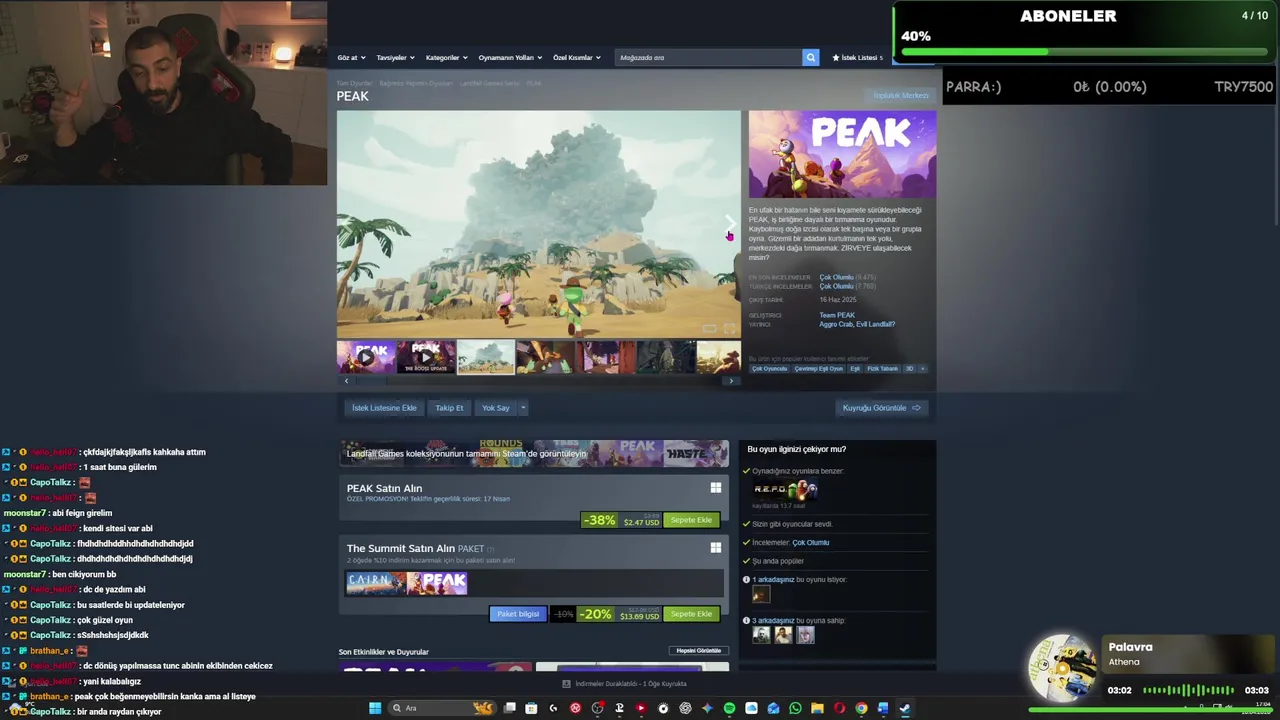This screenshot has height=720, width=1280.
Task: Click Bağımsız Yapımcı Oyunları breadcrumb
Action: tap(415, 83)
